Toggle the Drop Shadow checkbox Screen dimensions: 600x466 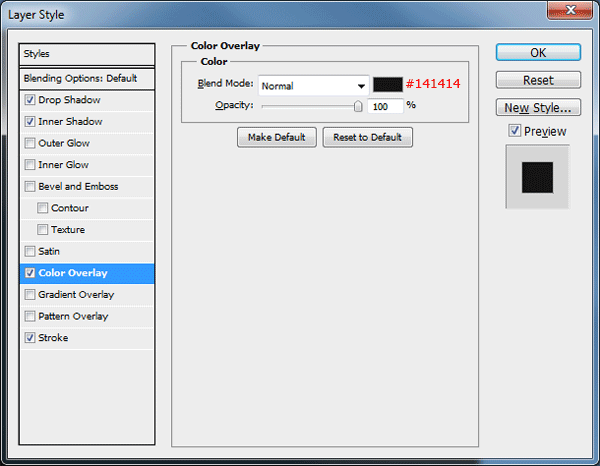point(30,100)
